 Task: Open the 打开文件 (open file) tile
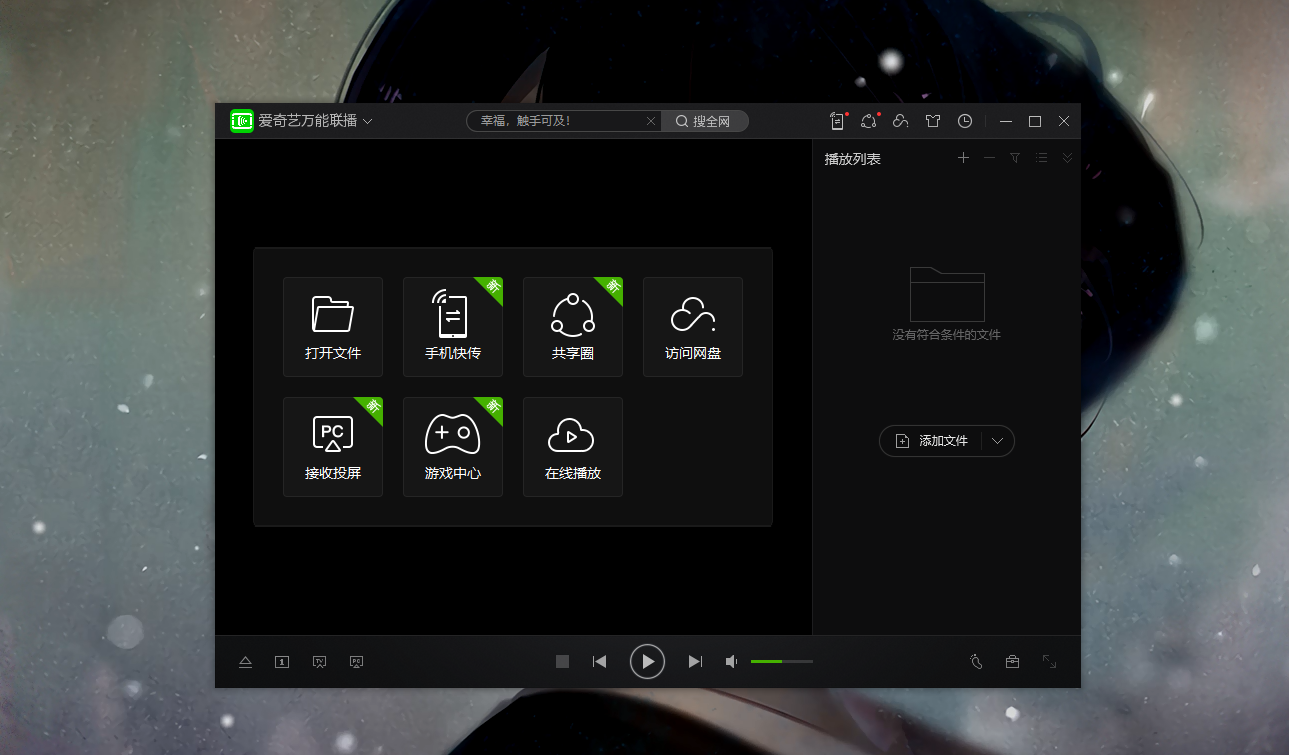point(332,327)
